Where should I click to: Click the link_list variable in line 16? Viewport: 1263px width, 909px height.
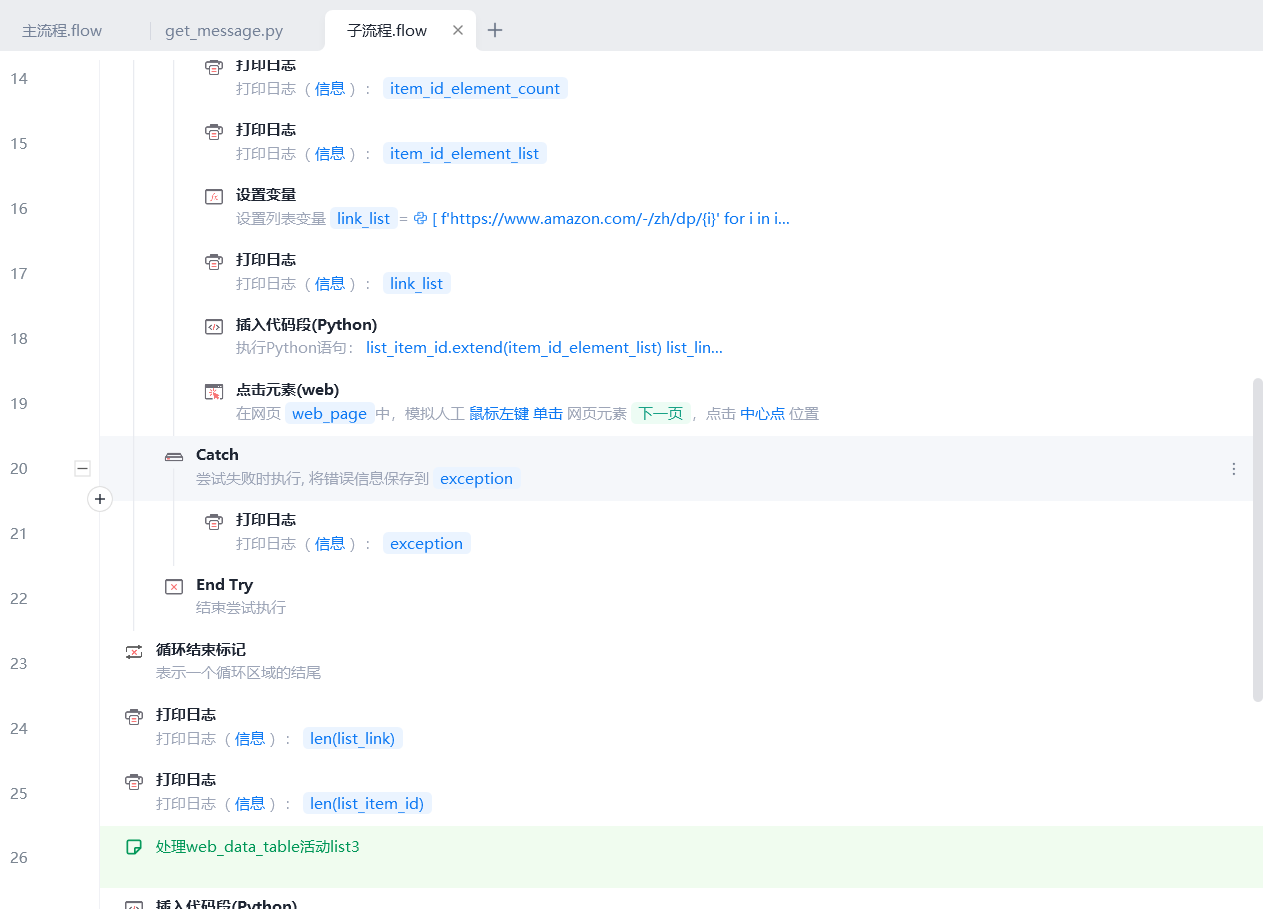tap(363, 219)
